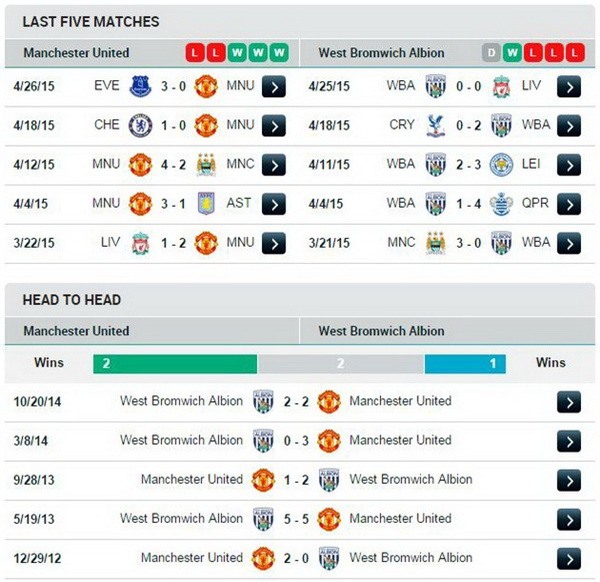Click Chelsea crest in 4/18/15 match
The width and height of the screenshot is (600, 582).
140,125
